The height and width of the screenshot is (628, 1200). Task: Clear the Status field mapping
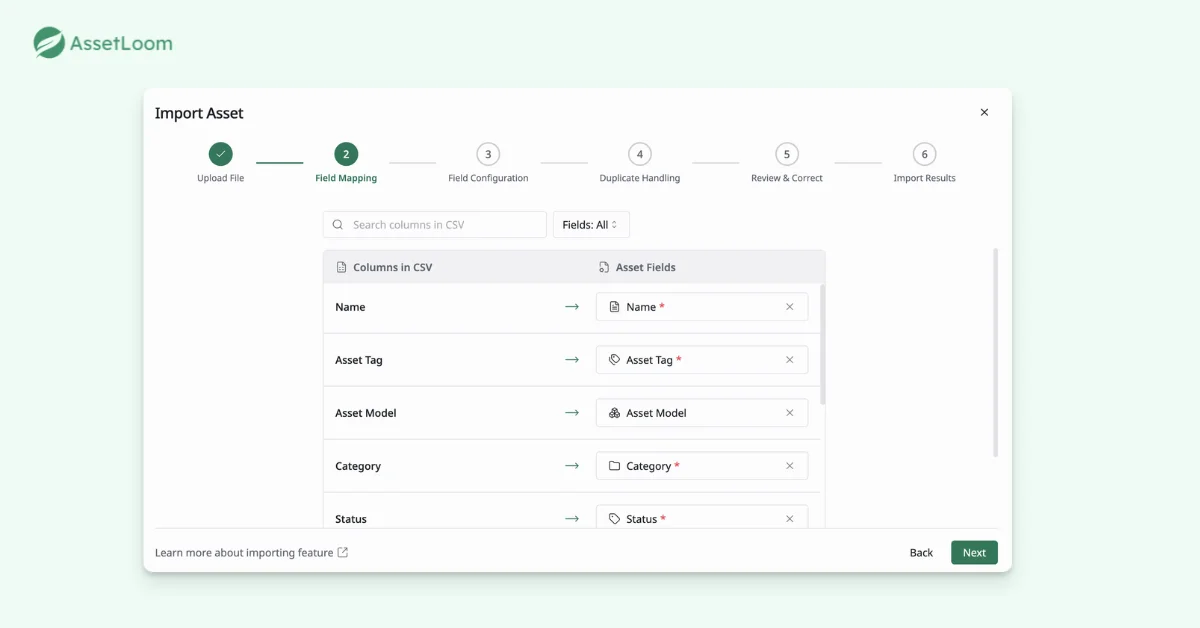(790, 519)
